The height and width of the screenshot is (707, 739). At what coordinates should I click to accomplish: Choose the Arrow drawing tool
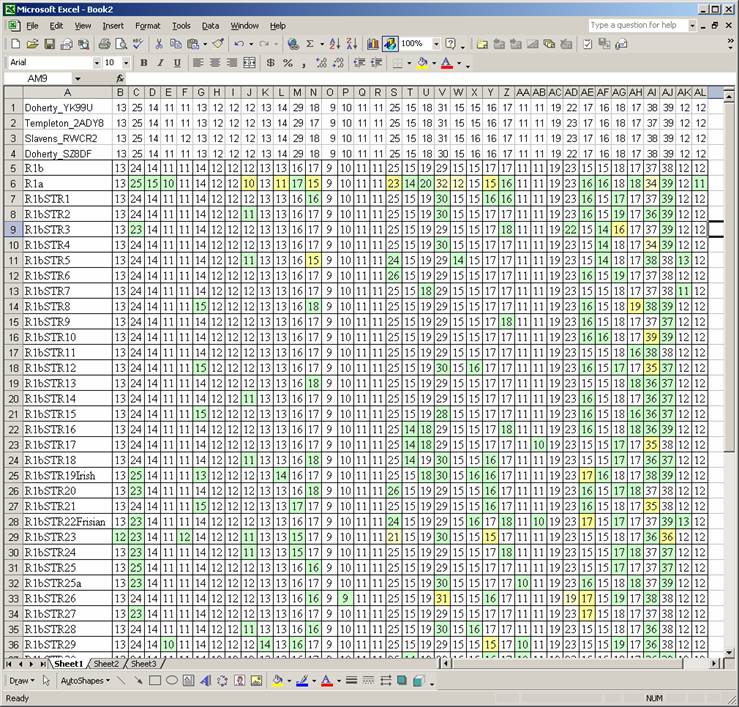(138, 681)
